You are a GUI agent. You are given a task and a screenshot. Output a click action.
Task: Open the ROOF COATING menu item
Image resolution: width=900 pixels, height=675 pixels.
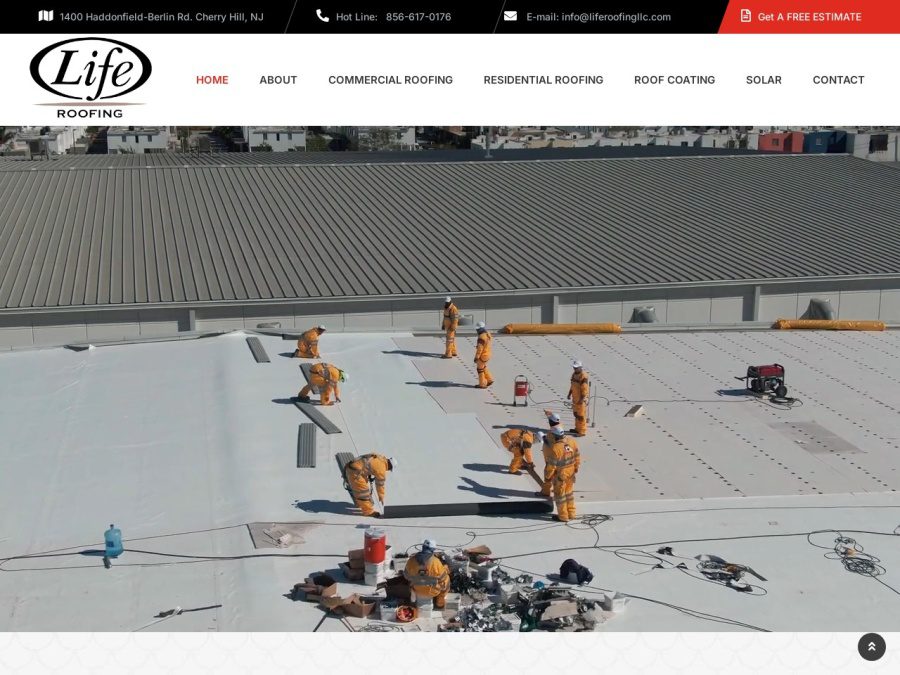pyautogui.click(x=674, y=80)
